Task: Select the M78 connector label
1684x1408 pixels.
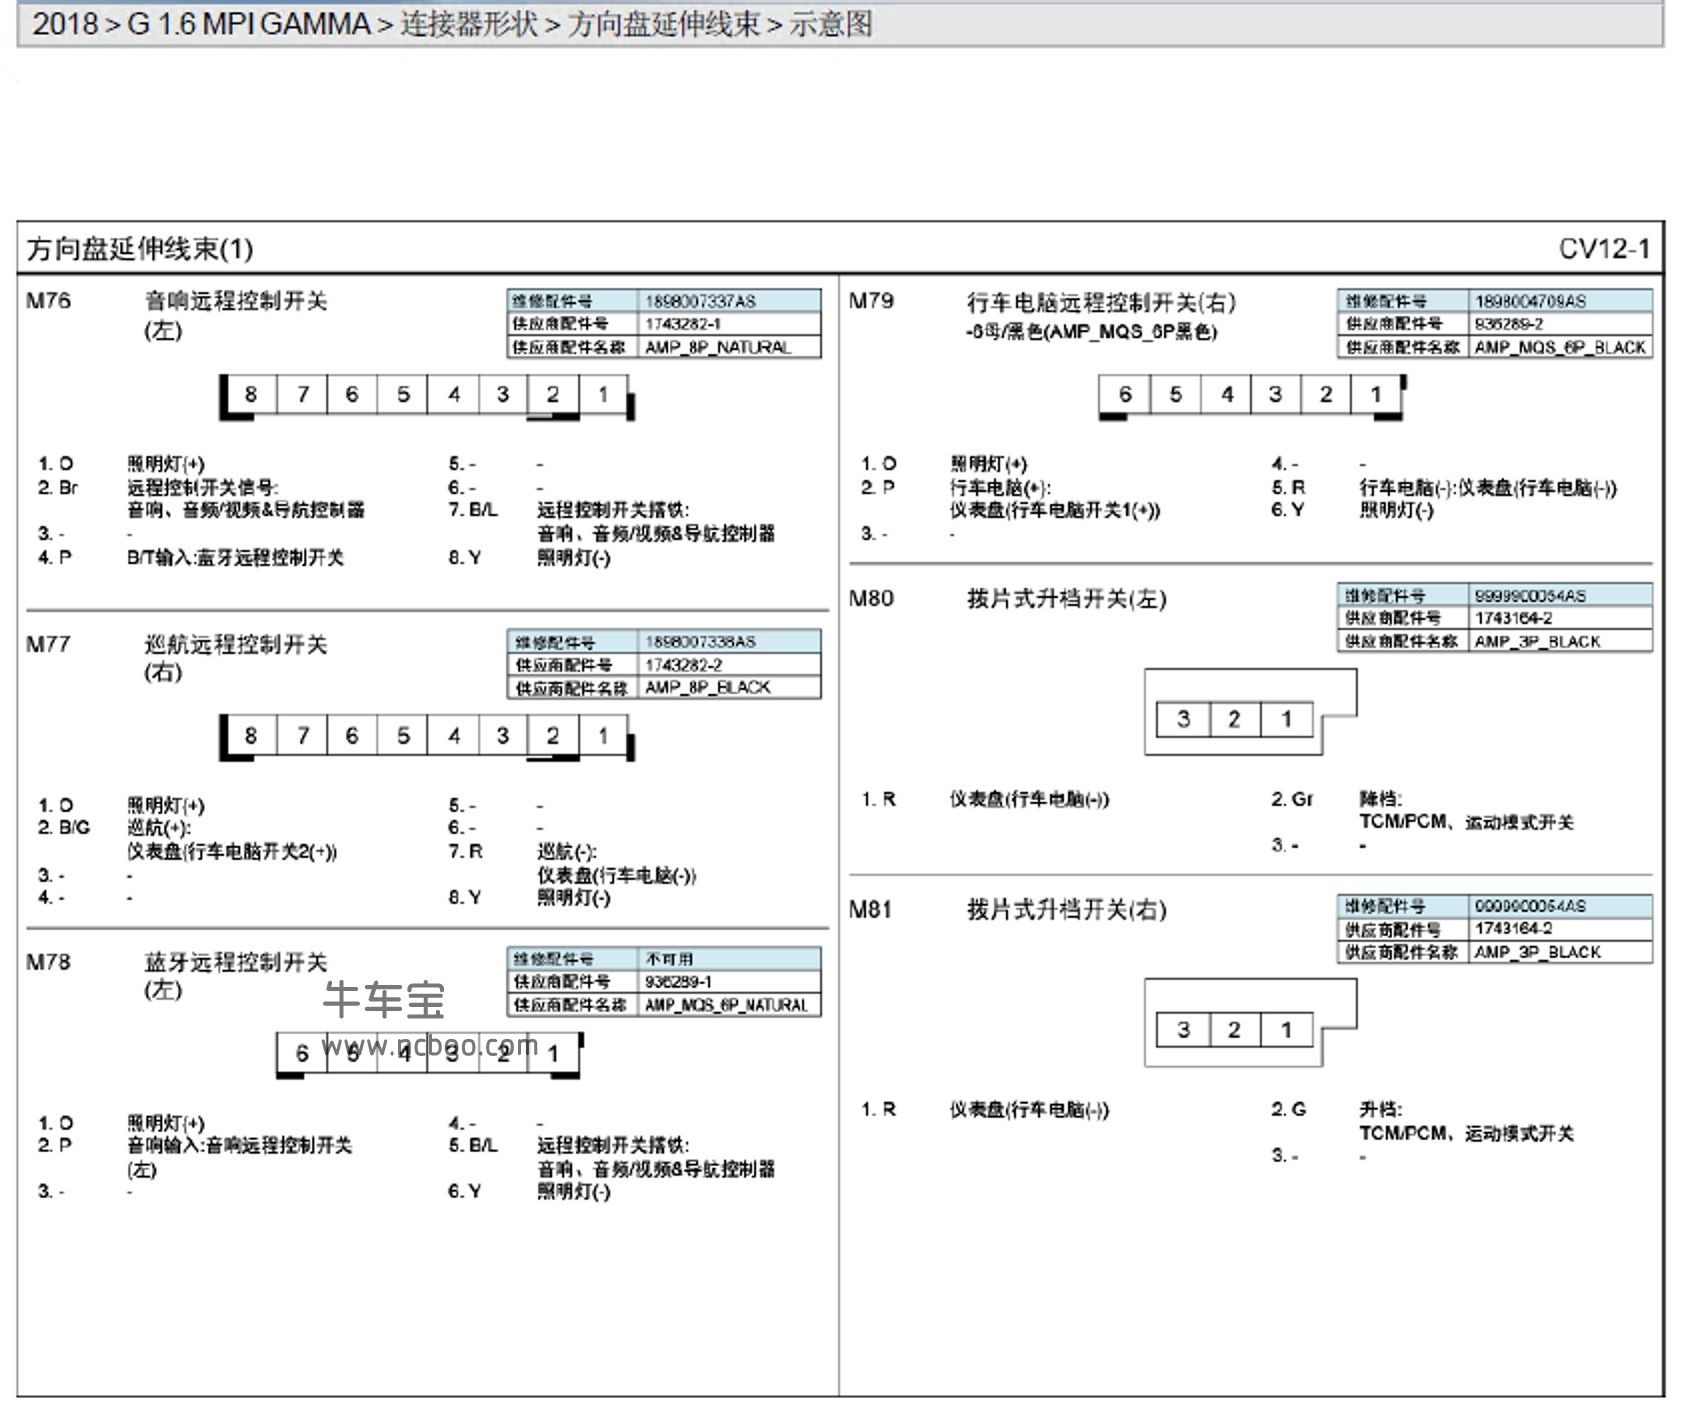Action: coord(49,962)
